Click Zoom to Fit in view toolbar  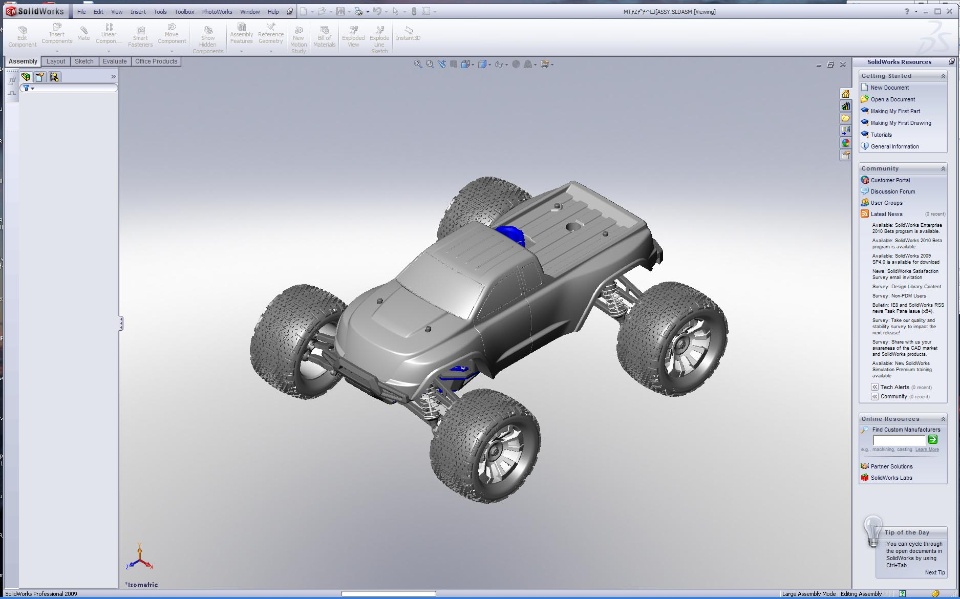pyautogui.click(x=418, y=64)
